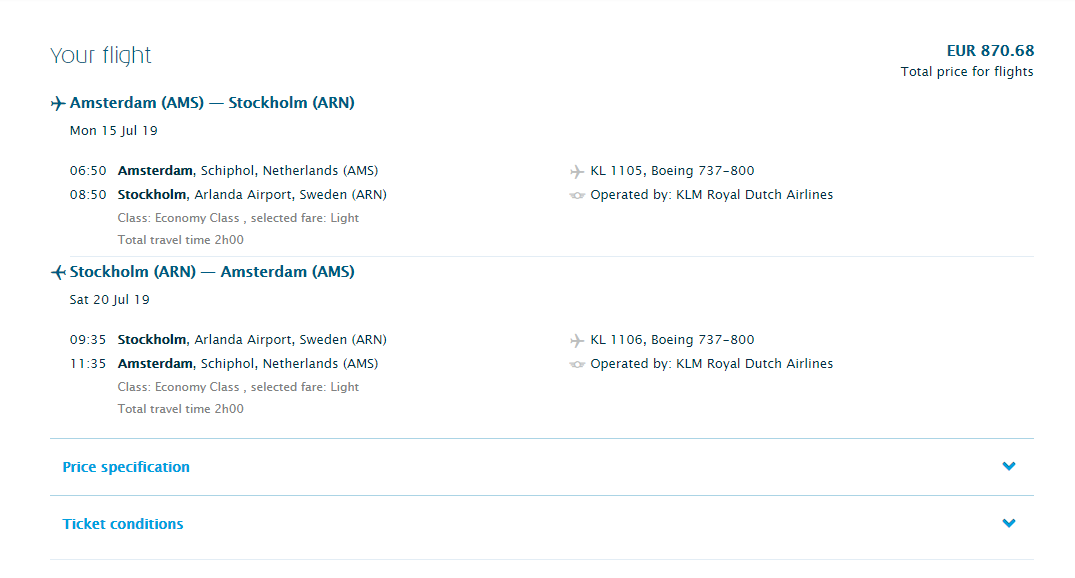The height and width of the screenshot is (578, 1075).
Task: Click the KL 1105, Boeing 737-800 flight text
Action: (672, 171)
